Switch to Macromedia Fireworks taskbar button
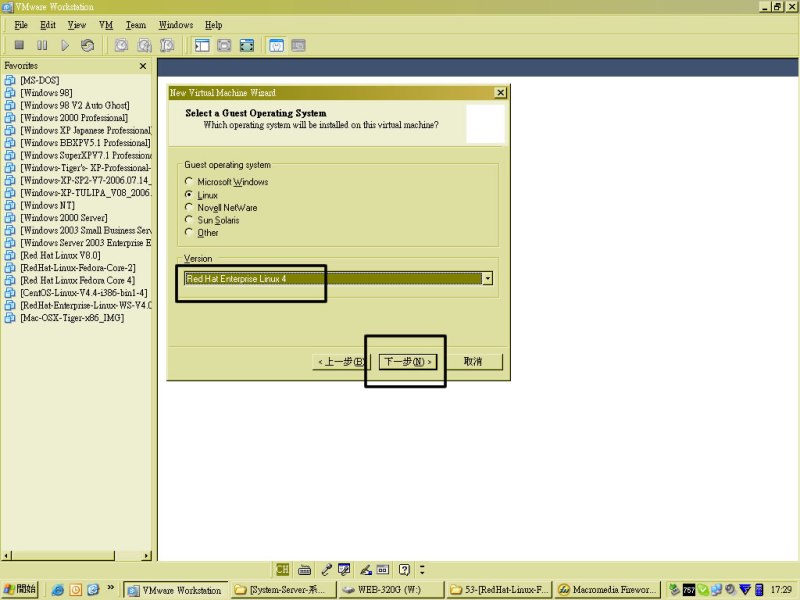This screenshot has width=800, height=600. pos(608,590)
